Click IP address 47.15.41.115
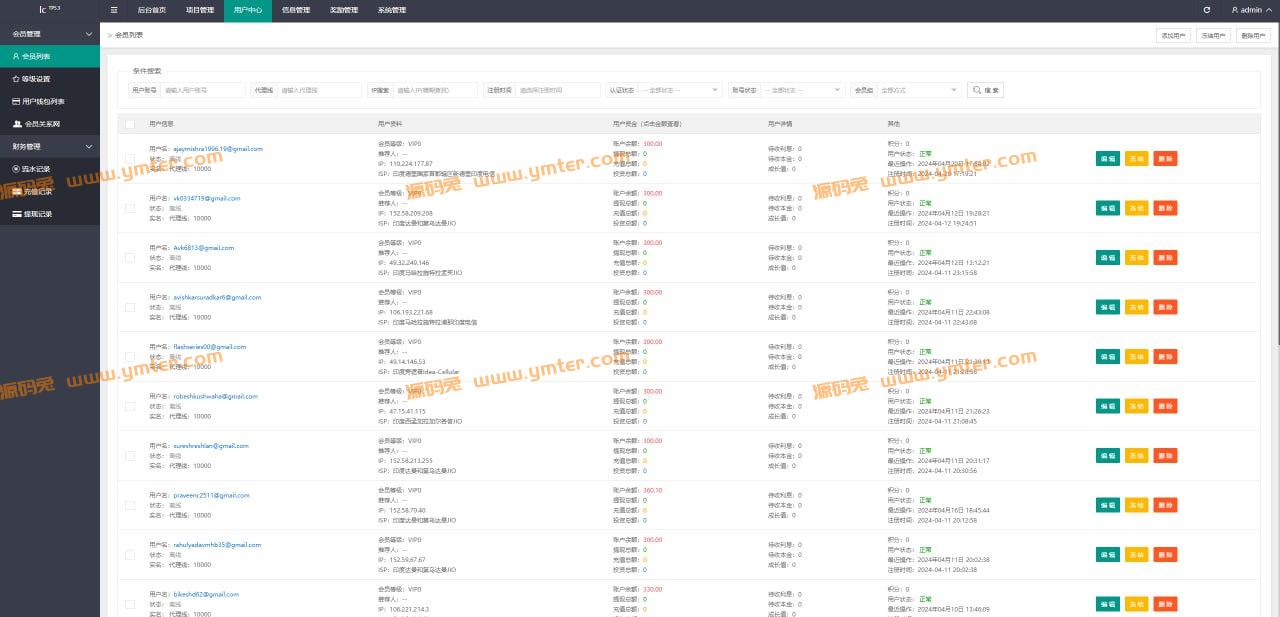This screenshot has width=1280, height=617. point(407,411)
